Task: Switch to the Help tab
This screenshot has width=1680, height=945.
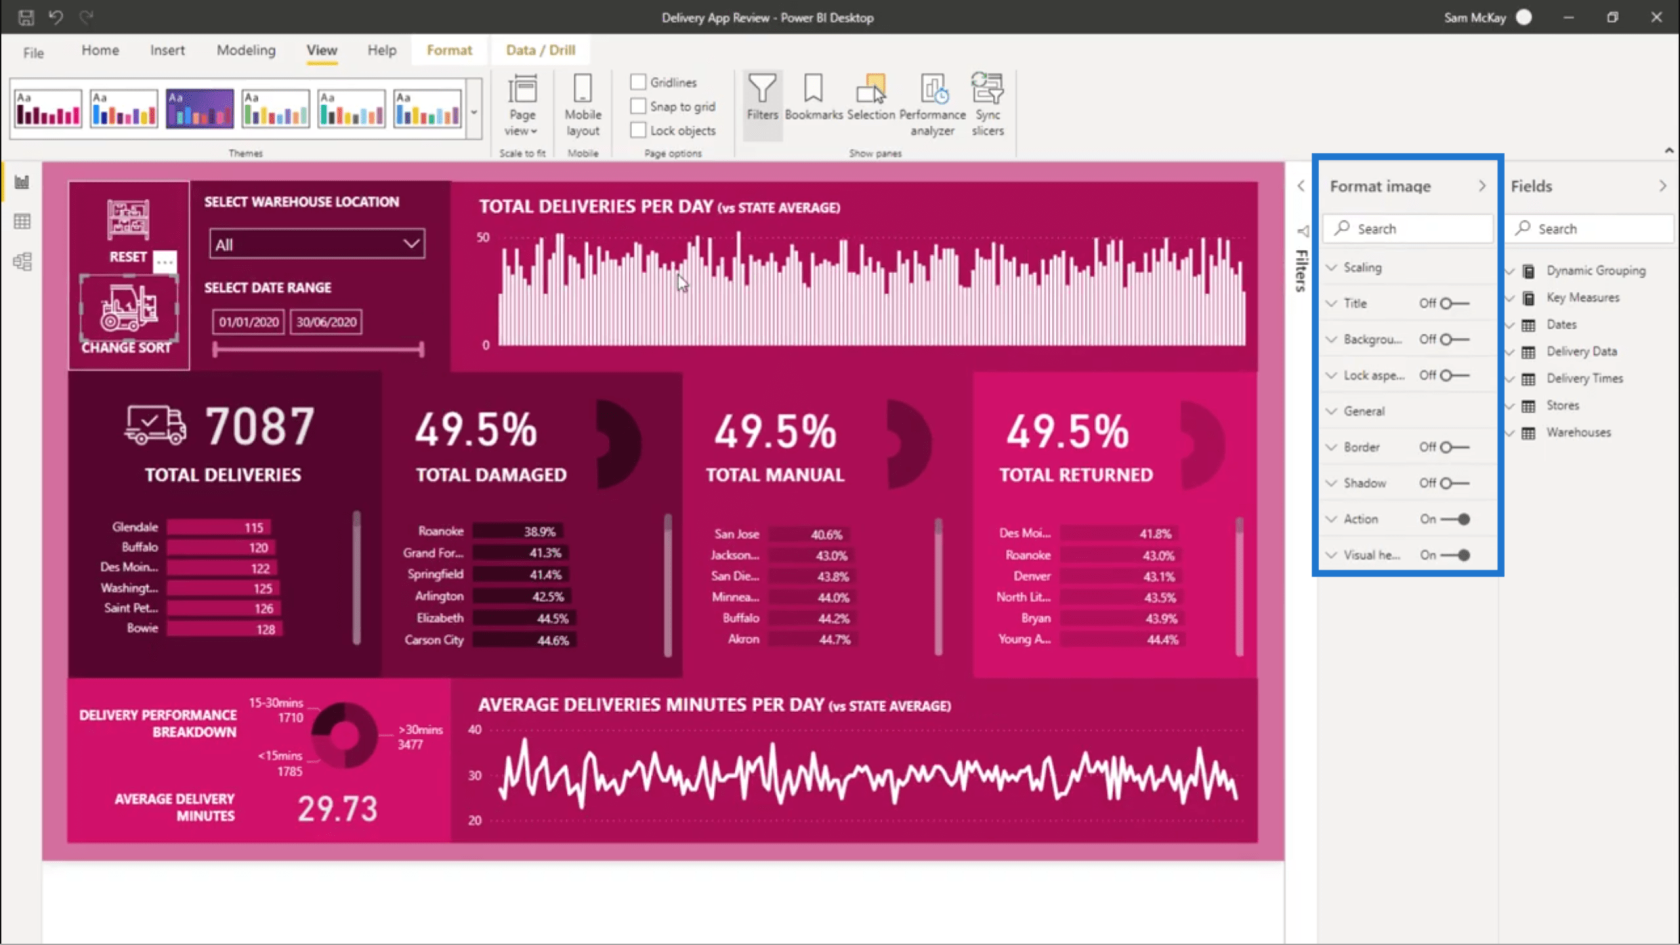Action: (x=381, y=50)
